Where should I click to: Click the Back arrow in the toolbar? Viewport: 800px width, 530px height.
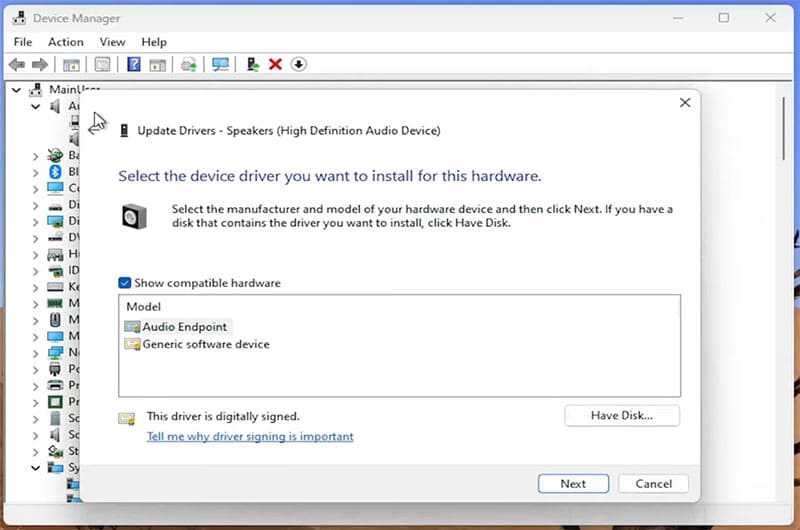click(16, 65)
